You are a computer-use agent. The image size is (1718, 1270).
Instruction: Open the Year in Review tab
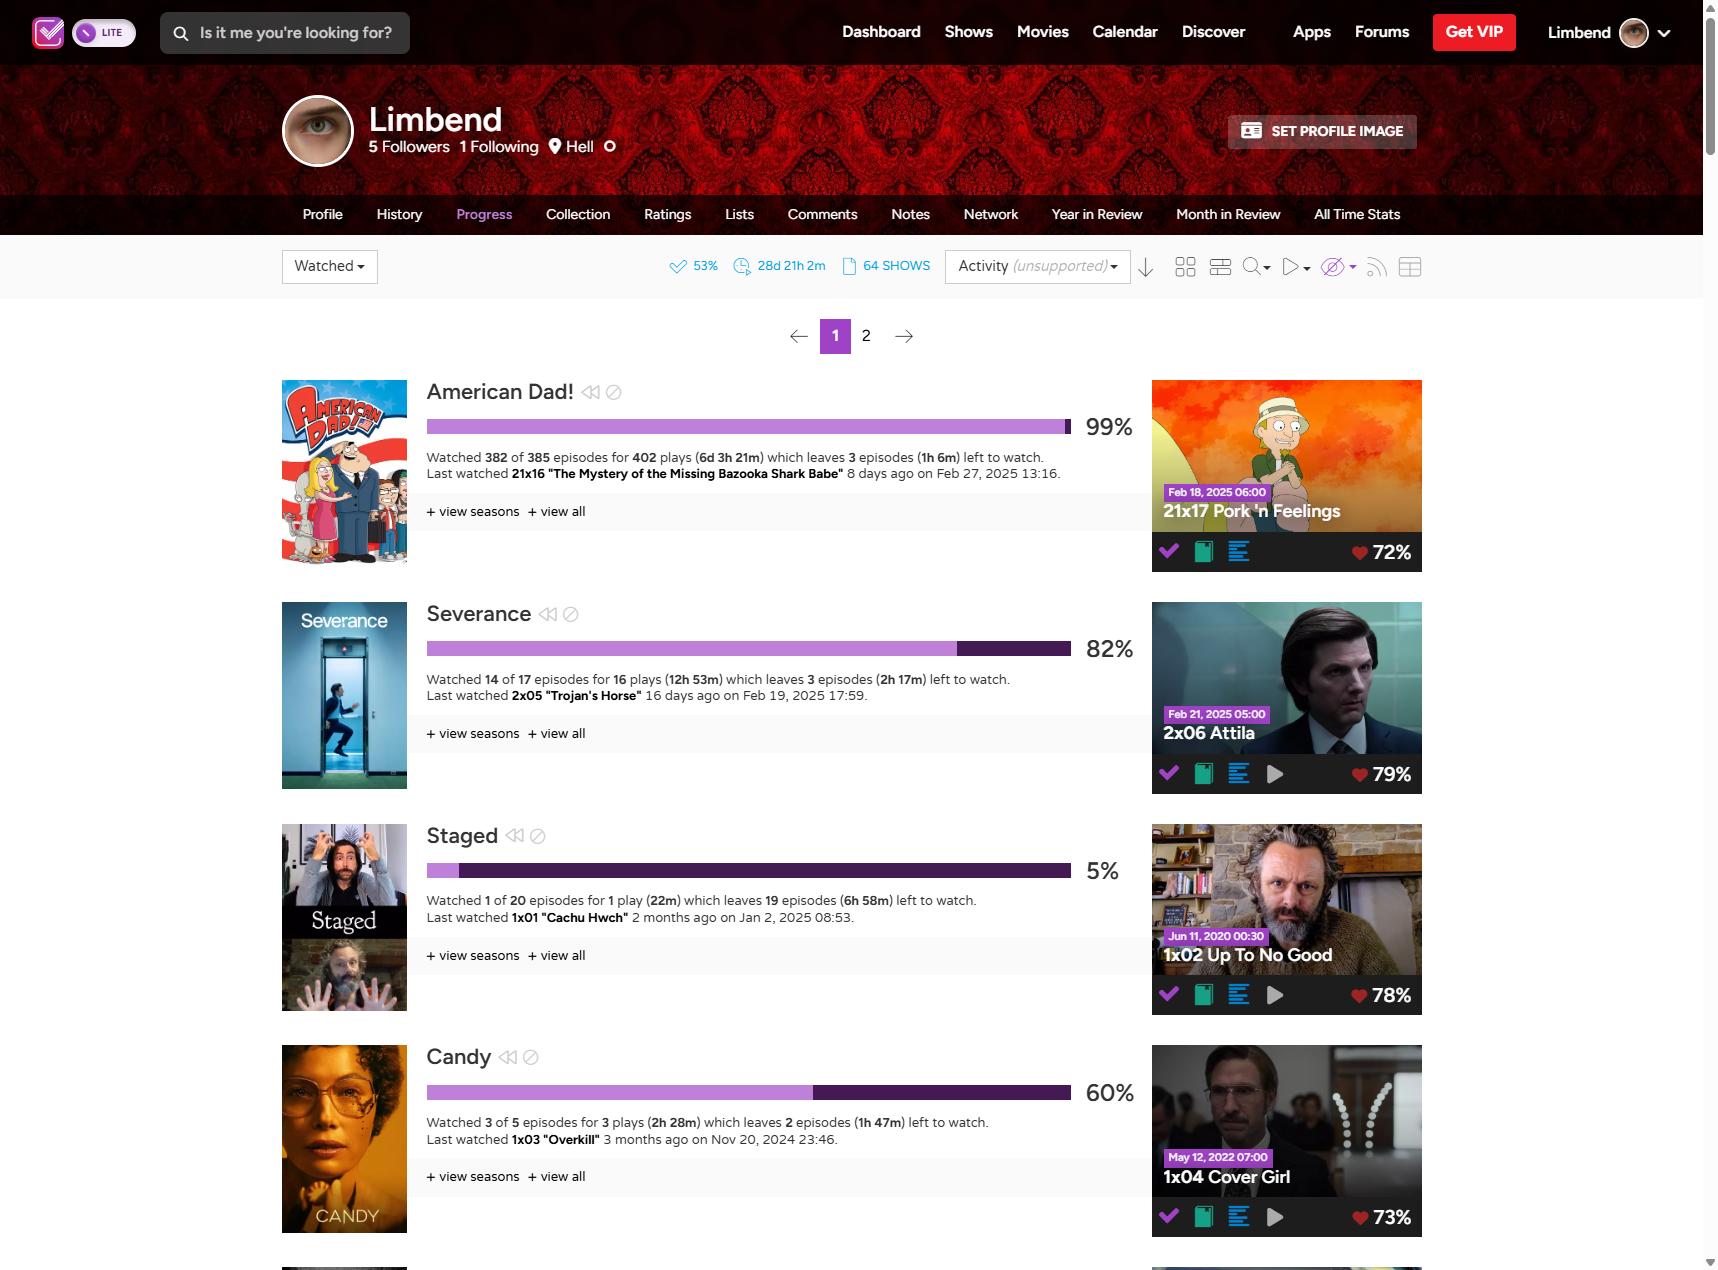[x=1097, y=215]
